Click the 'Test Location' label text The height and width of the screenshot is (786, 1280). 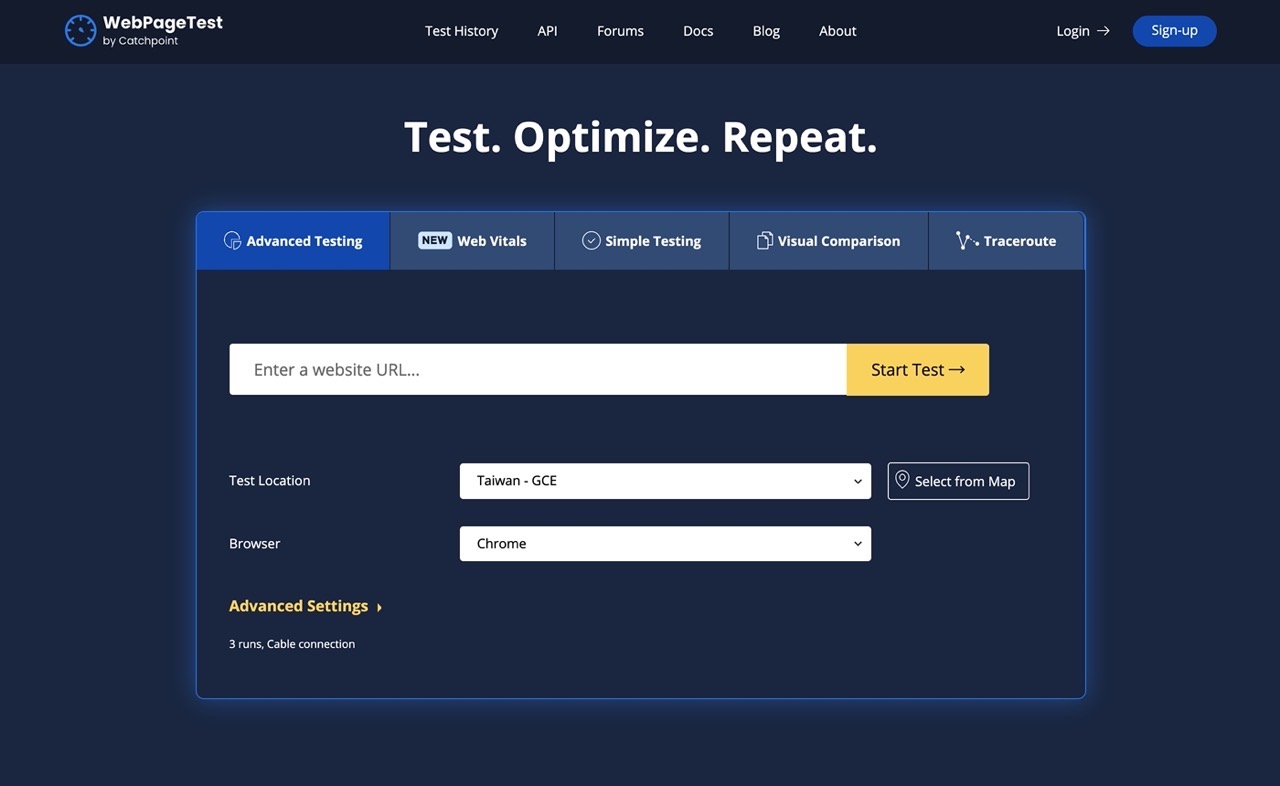click(x=270, y=481)
